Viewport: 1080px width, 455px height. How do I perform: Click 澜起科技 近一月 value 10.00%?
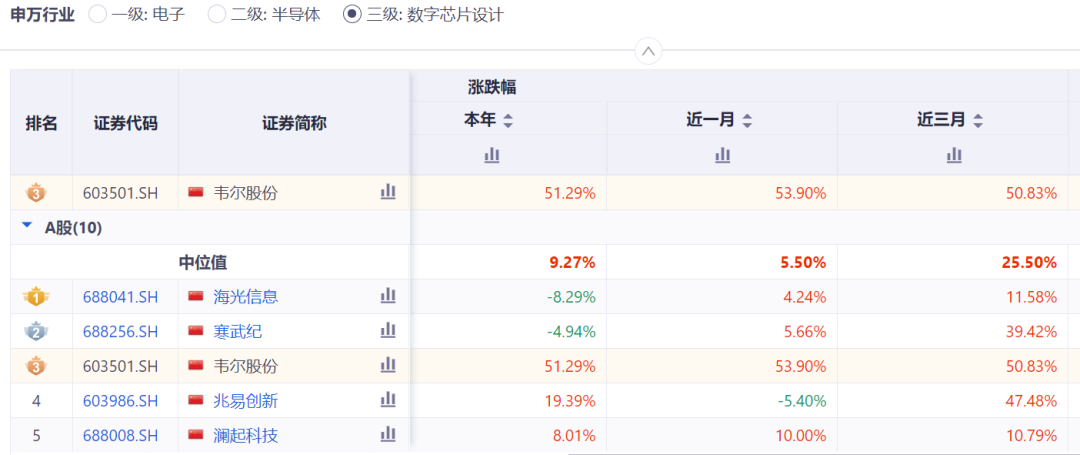point(799,435)
